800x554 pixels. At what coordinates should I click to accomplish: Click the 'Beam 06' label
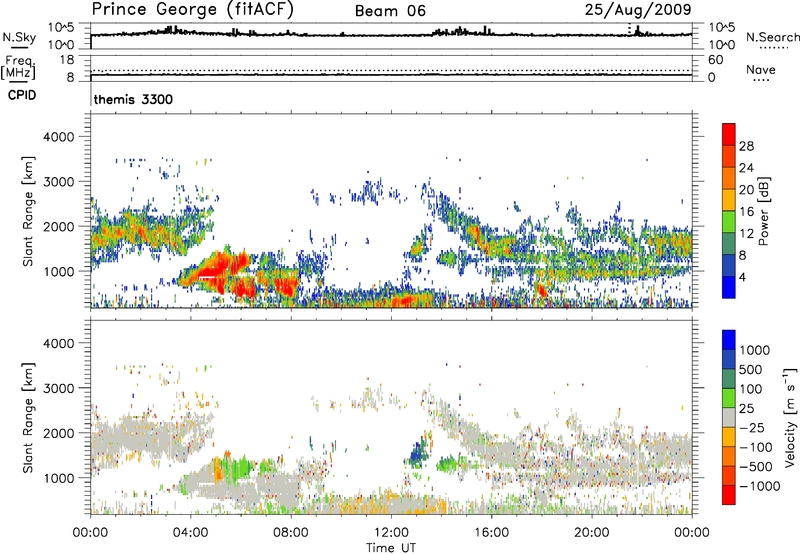click(x=390, y=11)
